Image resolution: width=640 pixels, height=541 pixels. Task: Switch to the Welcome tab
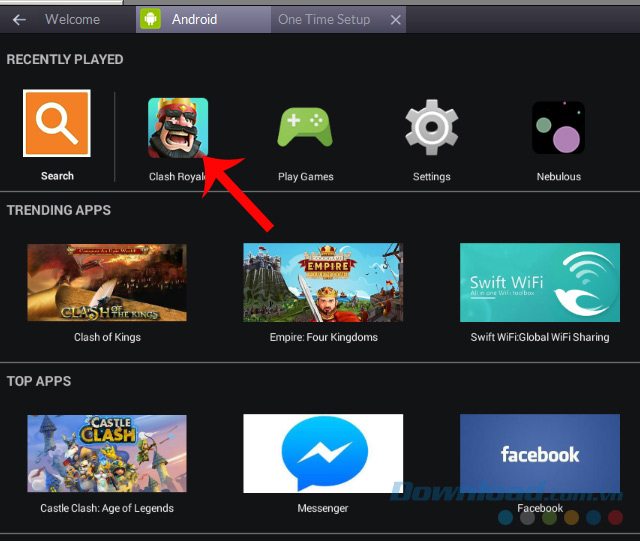pos(72,19)
